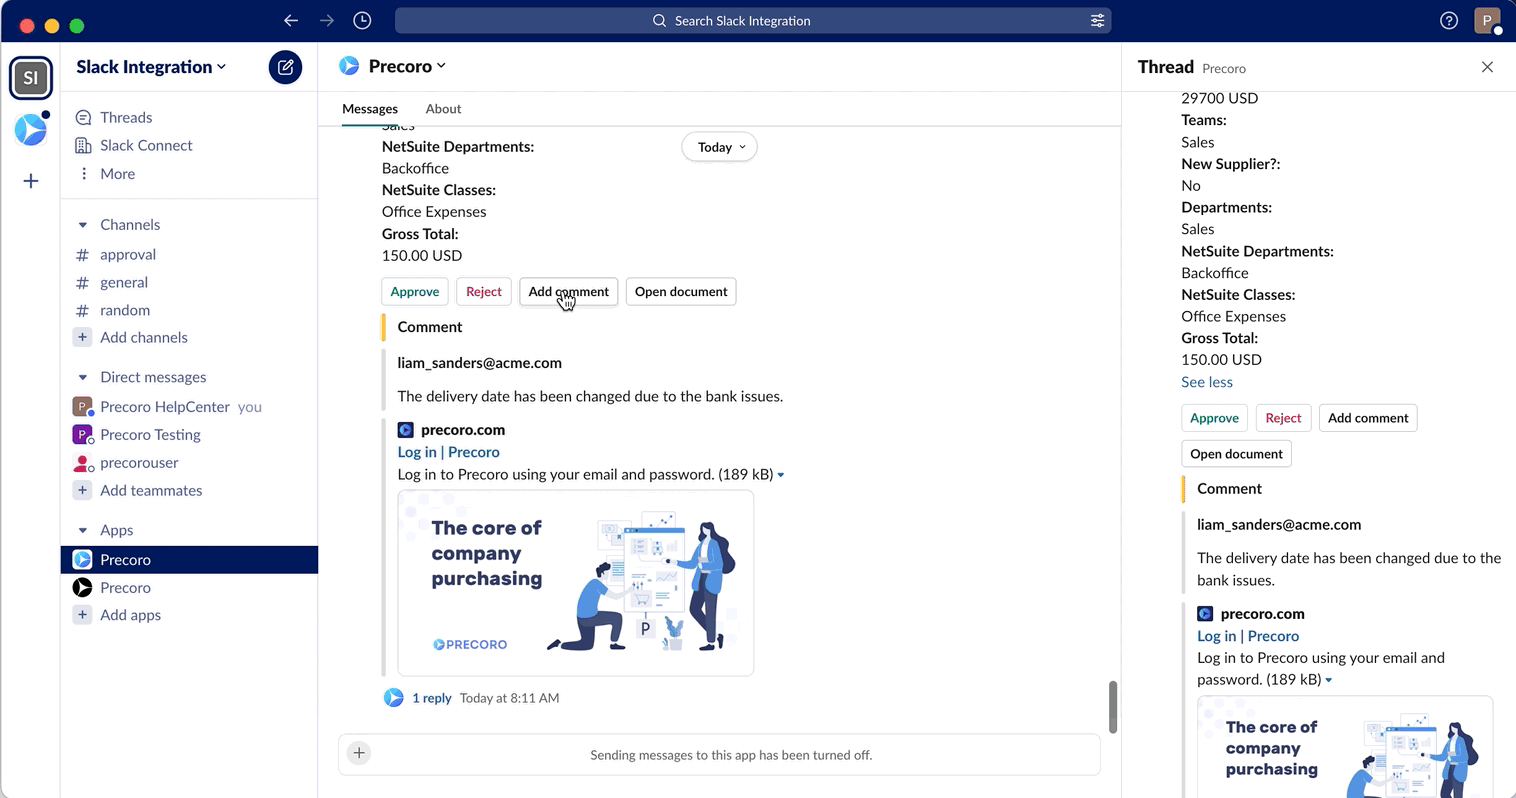Screen dimensions: 1516x798
Task: Compose a new message
Action: coord(285,67)
